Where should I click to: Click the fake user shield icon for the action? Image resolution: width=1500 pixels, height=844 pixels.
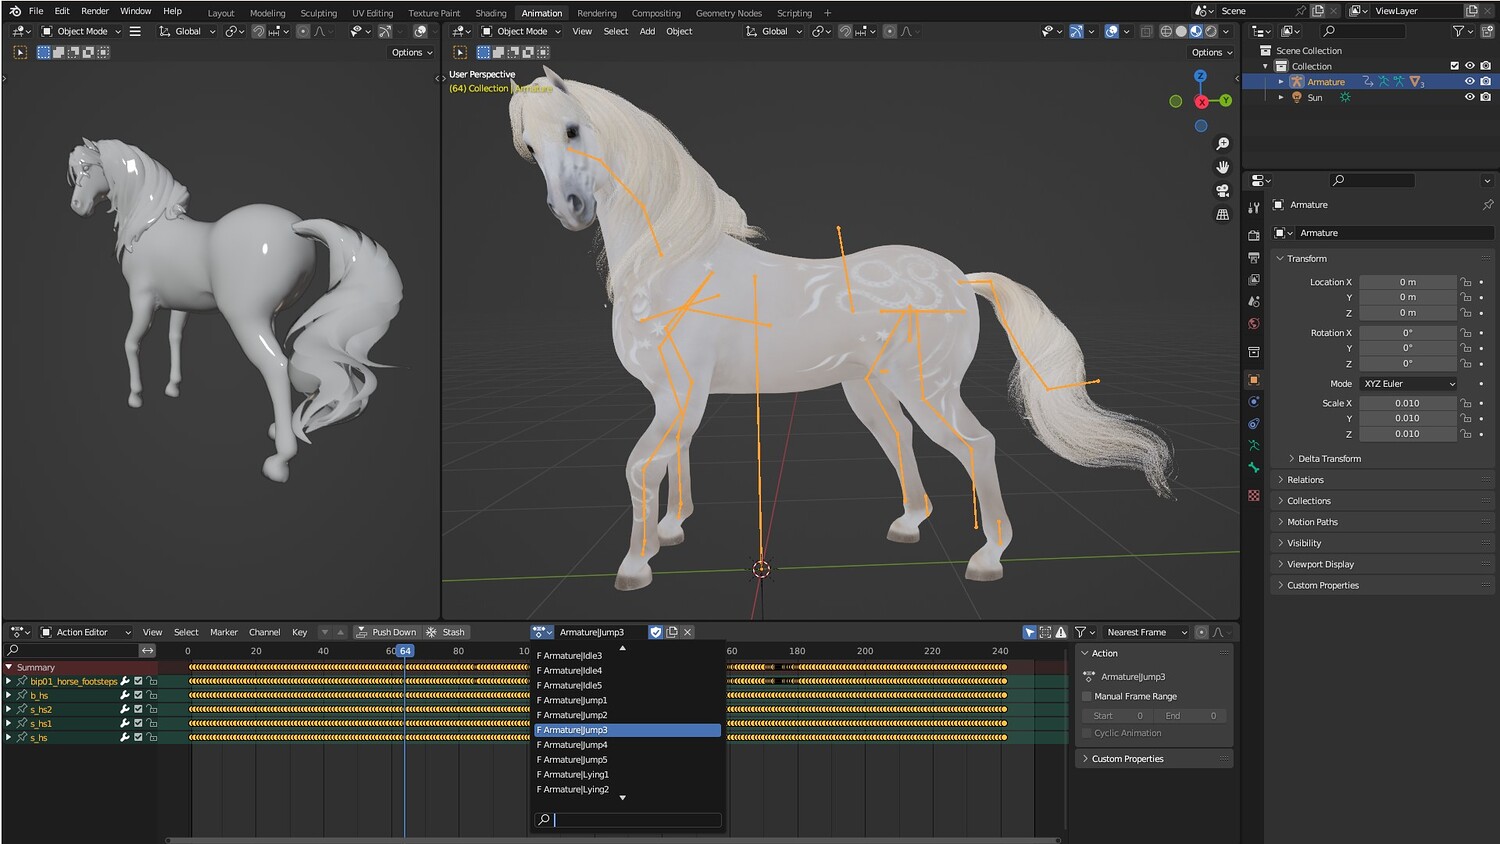[656, 632]
